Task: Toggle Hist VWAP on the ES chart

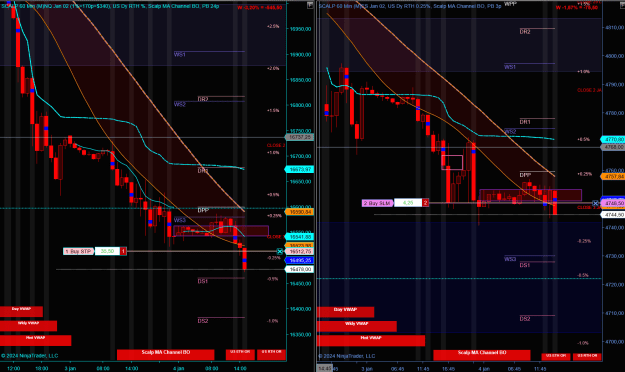Action: [371, 341]
